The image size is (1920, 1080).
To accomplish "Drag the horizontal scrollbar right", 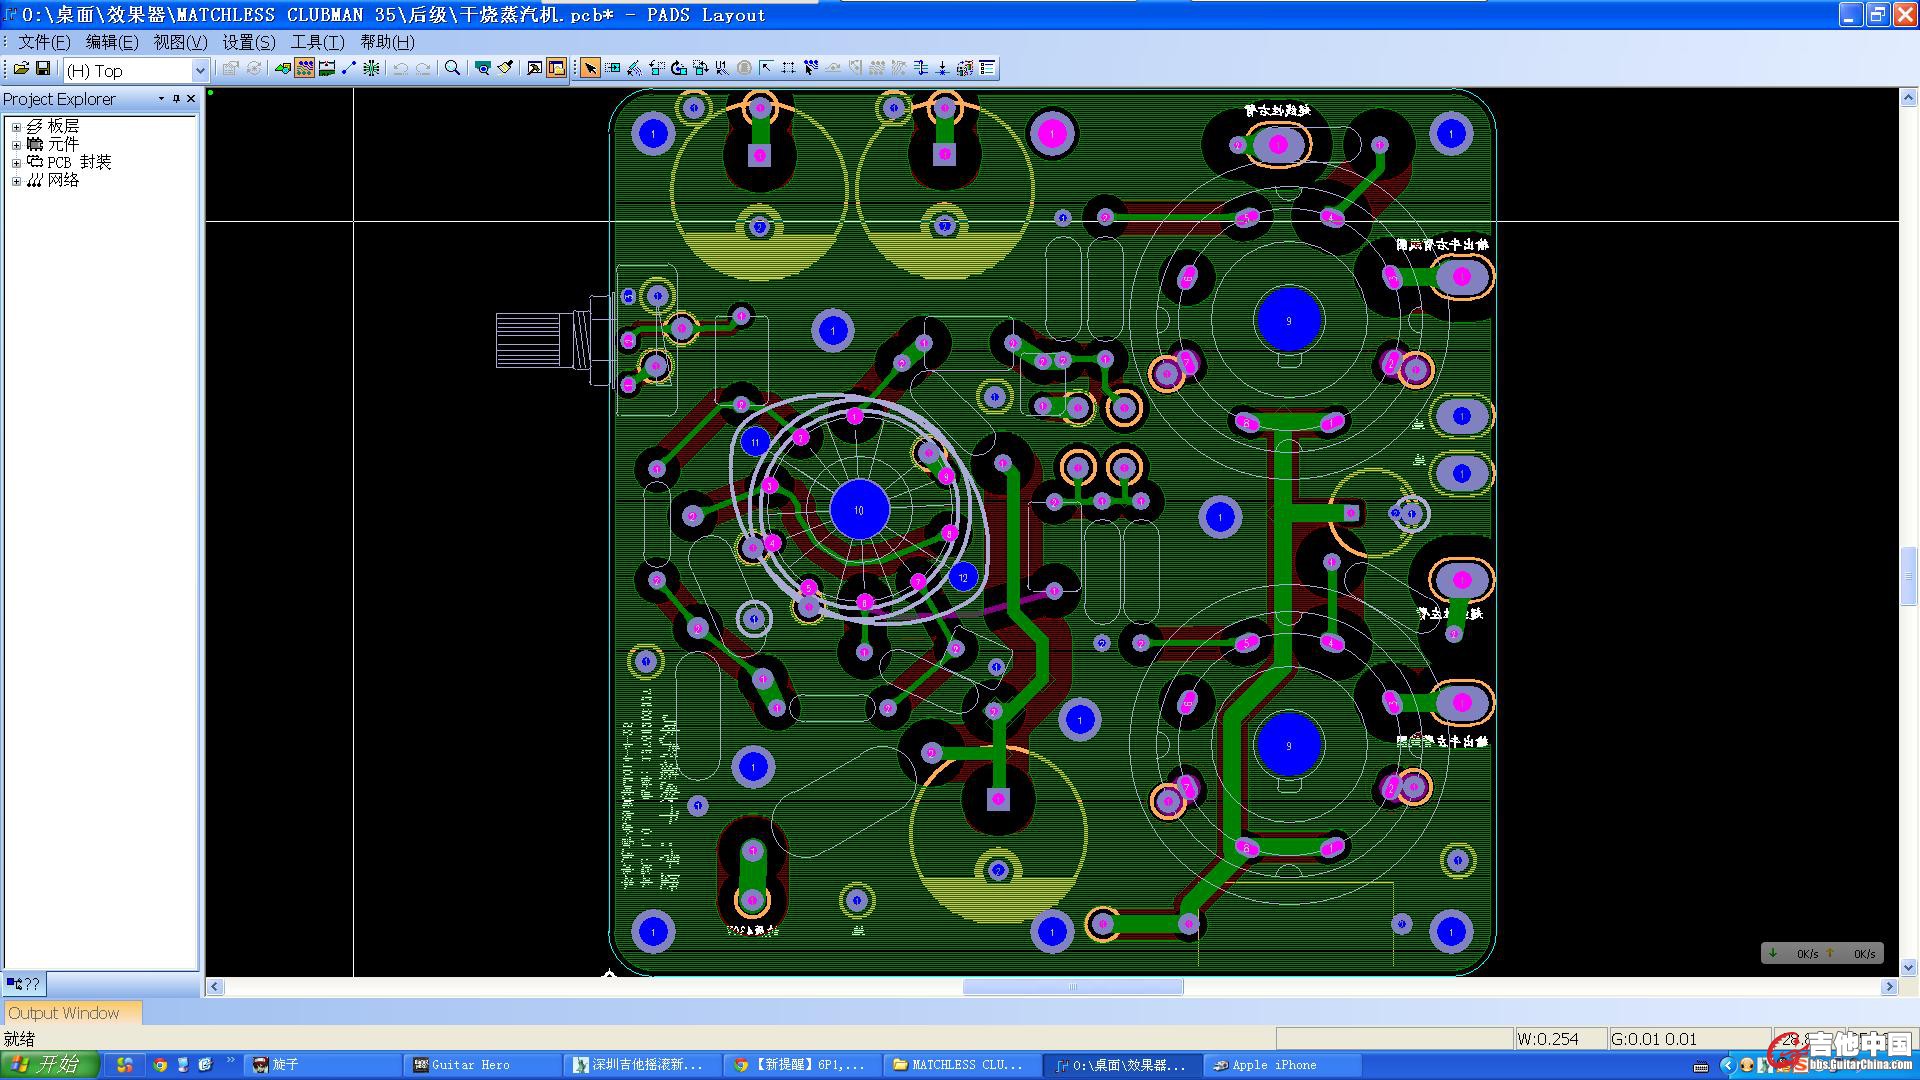I will pyautogui.click(x=1908, y=988).
